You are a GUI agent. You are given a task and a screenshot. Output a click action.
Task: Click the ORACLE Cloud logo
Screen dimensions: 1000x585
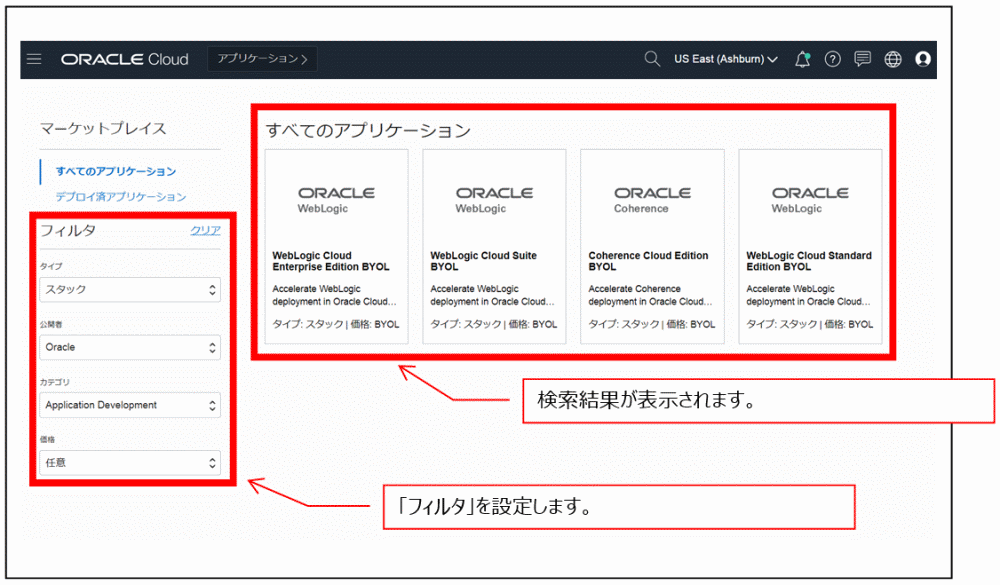[x=125, y=59]
